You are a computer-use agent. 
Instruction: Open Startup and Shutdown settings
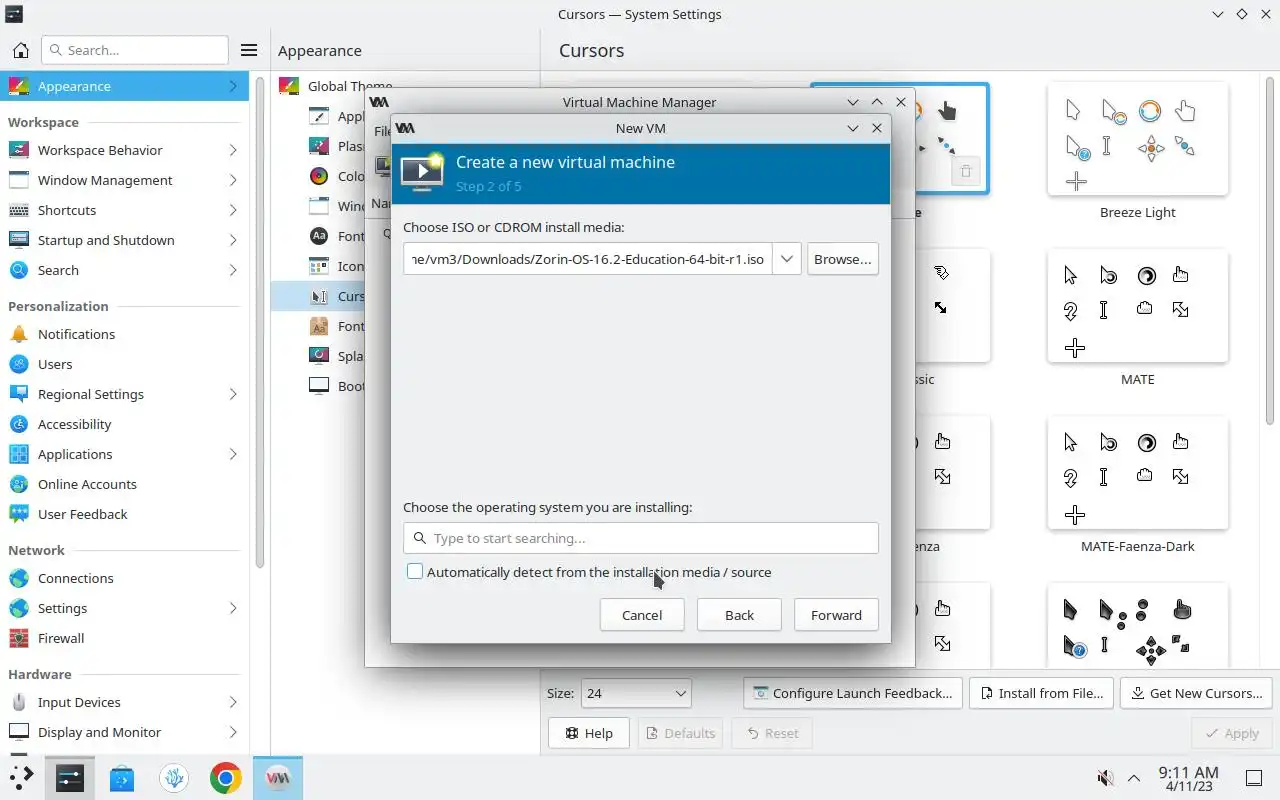pyautogui.click(x=125, y=240)
